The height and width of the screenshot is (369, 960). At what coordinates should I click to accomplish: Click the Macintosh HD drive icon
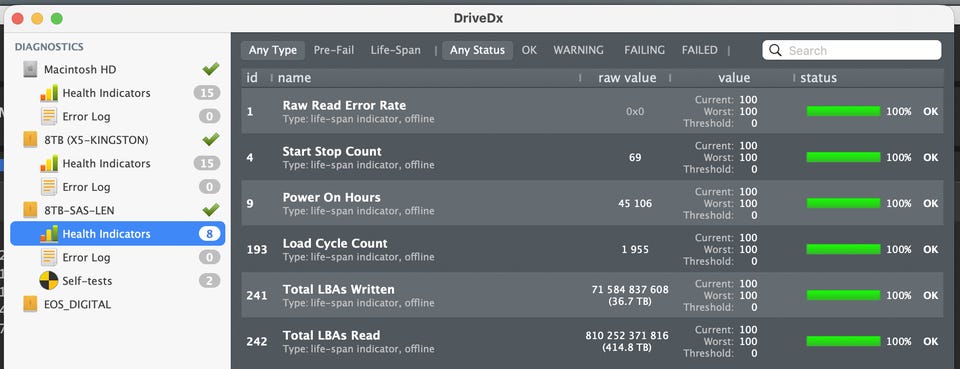click(30, 70)
